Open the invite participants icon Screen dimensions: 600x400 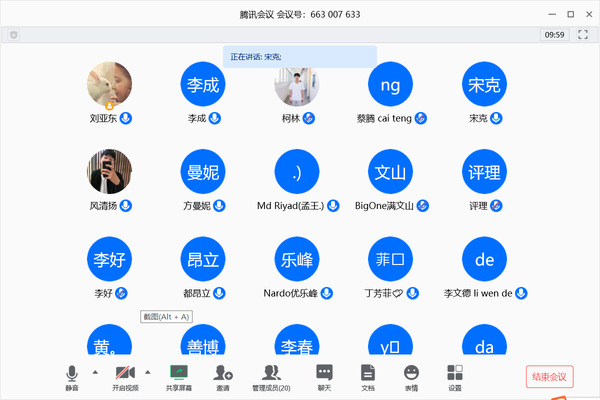(x=222, y=373)
